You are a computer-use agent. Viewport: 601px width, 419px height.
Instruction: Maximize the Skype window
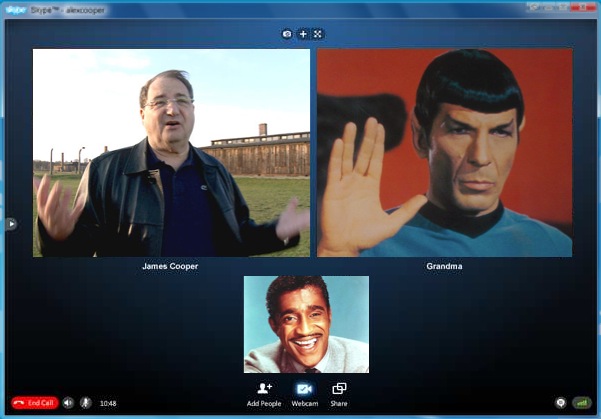(558, 6)
